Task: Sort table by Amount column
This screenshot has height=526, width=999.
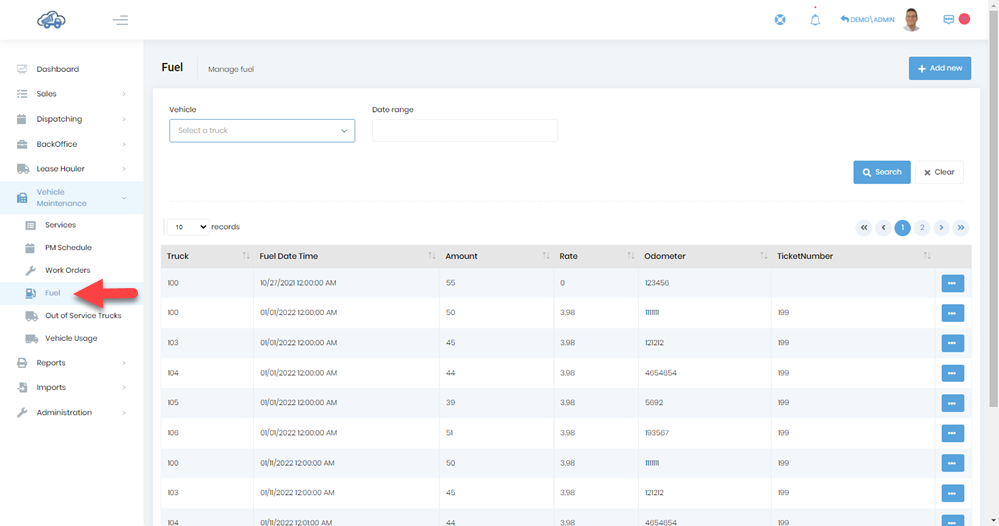Action: point(497,256)
